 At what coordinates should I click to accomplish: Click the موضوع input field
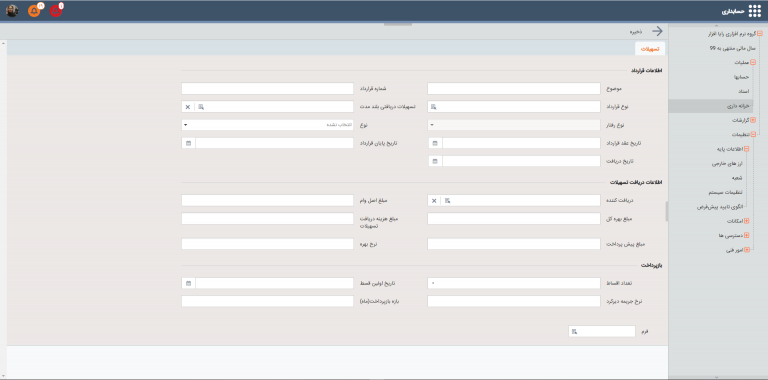coord(514,89)
